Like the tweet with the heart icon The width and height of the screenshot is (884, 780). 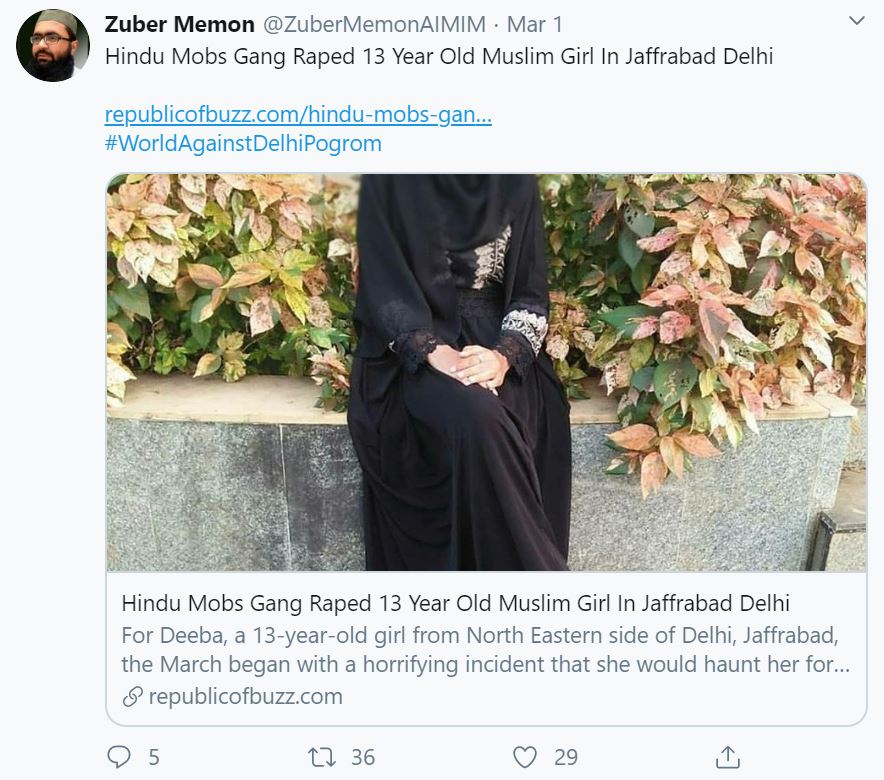click(525, 757)
